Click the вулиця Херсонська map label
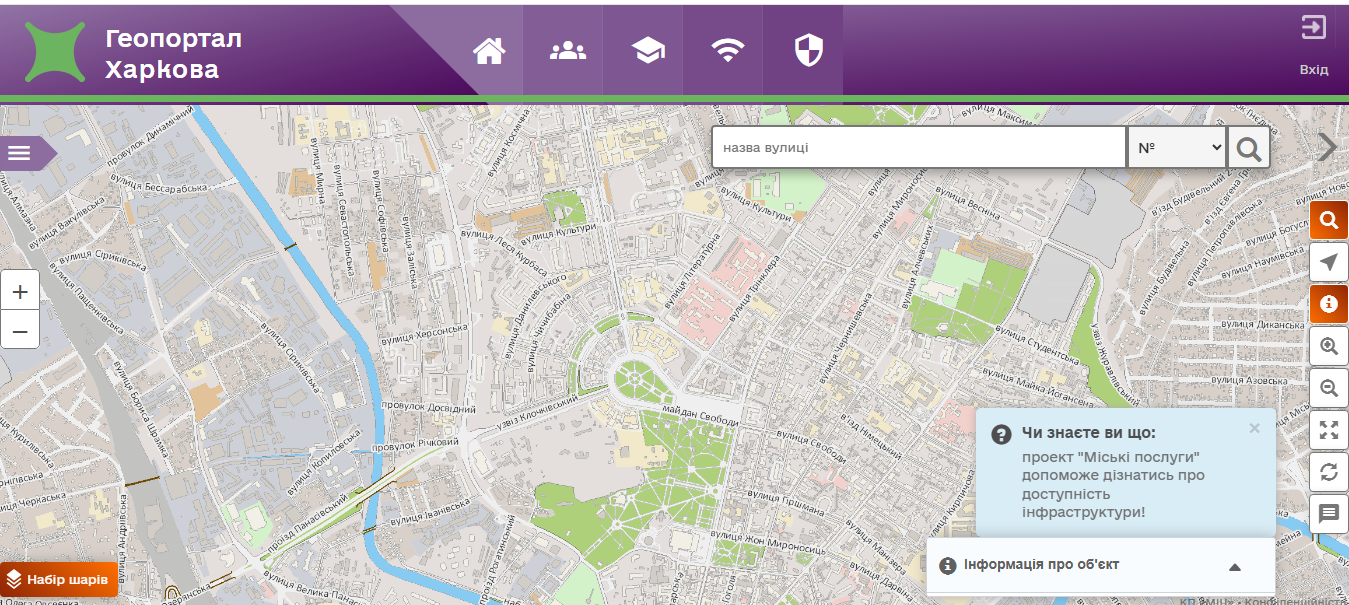Viewport: 1349px width, 605px height. click(x=425, y=335)
